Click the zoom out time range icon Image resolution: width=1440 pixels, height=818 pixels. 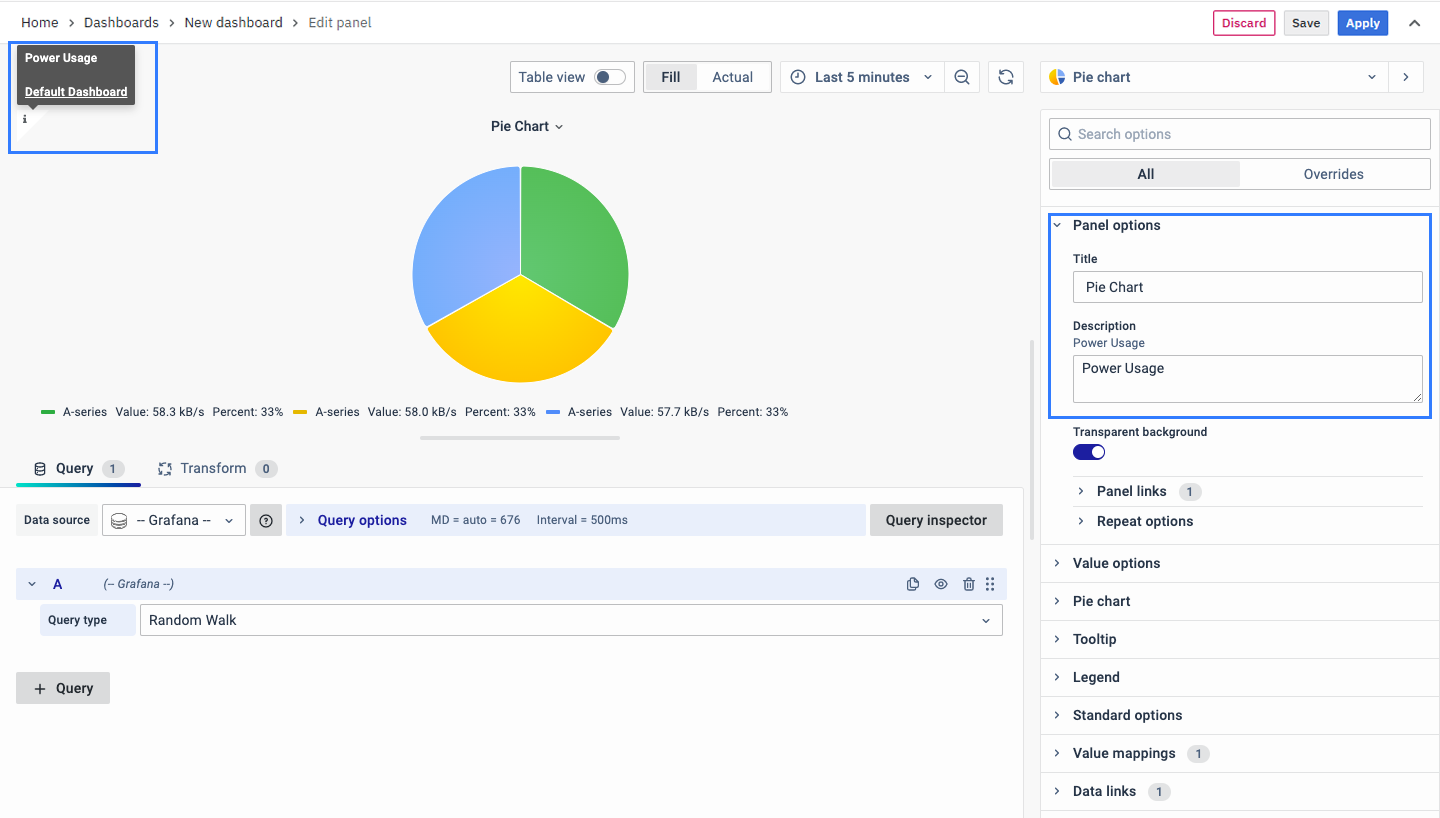coord(961,77)
